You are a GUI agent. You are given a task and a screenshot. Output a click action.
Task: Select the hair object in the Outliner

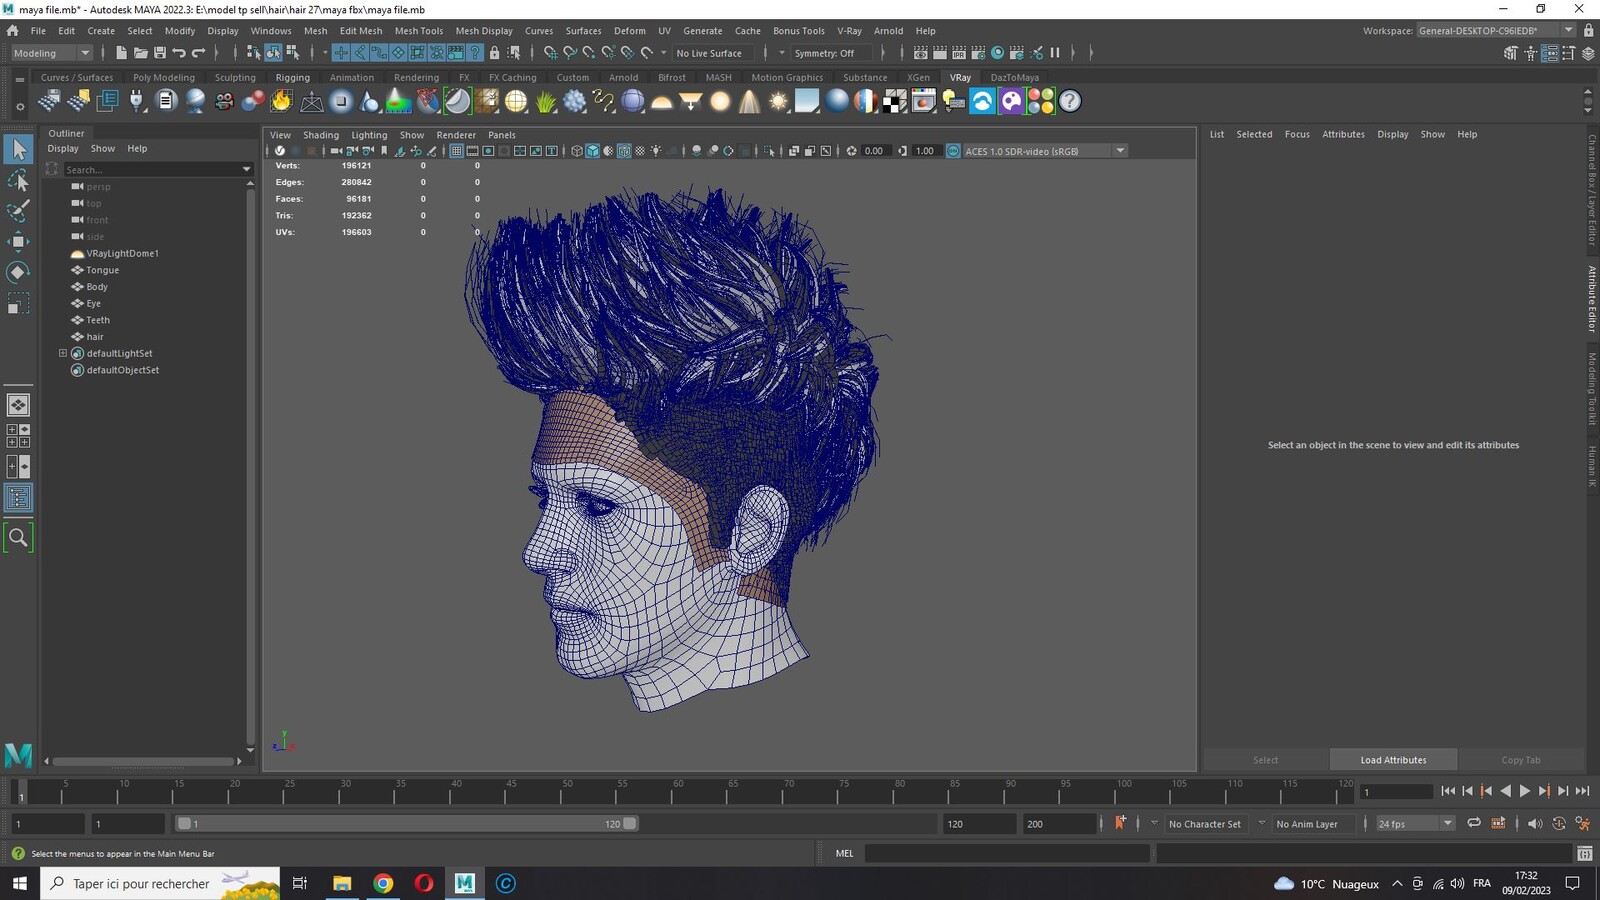point(95,337)
